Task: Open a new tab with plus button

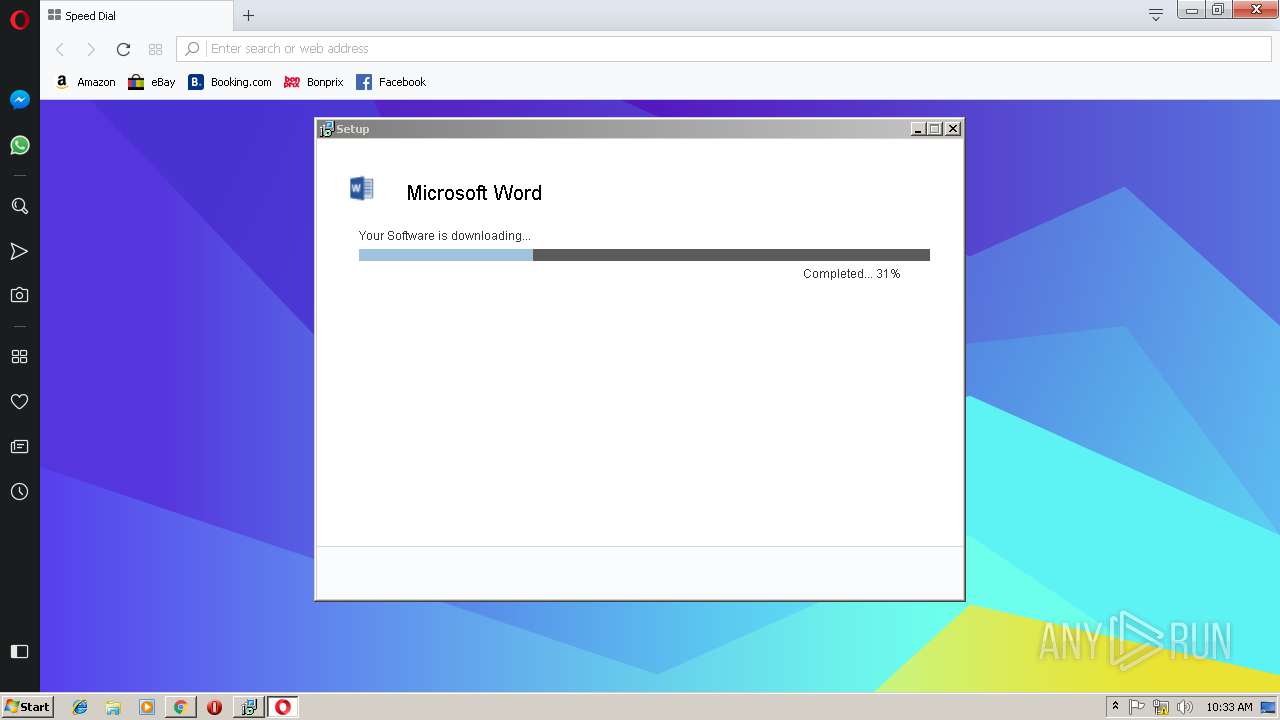Action: (x=249, y=15)
